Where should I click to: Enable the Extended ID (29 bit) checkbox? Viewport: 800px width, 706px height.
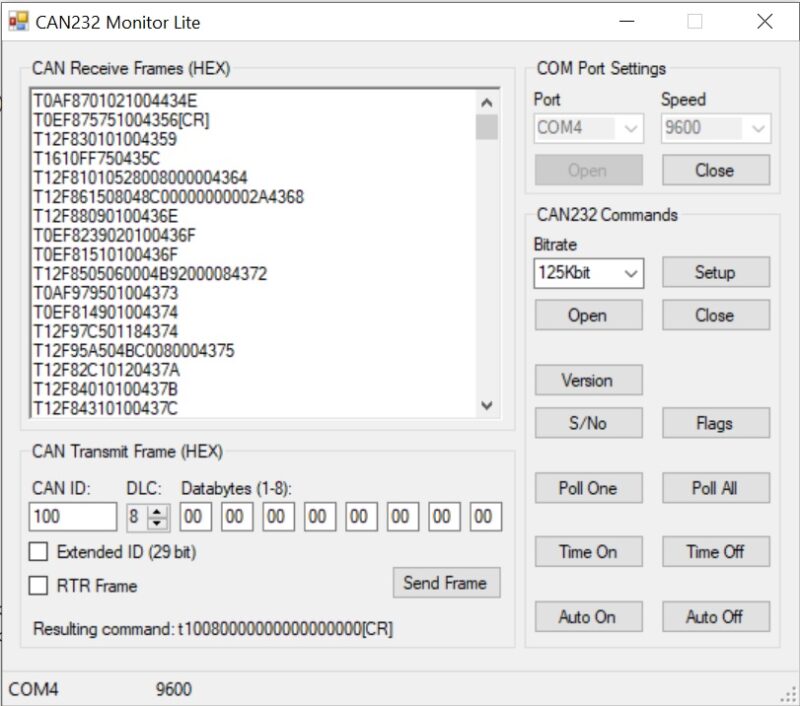click(39, 552)
